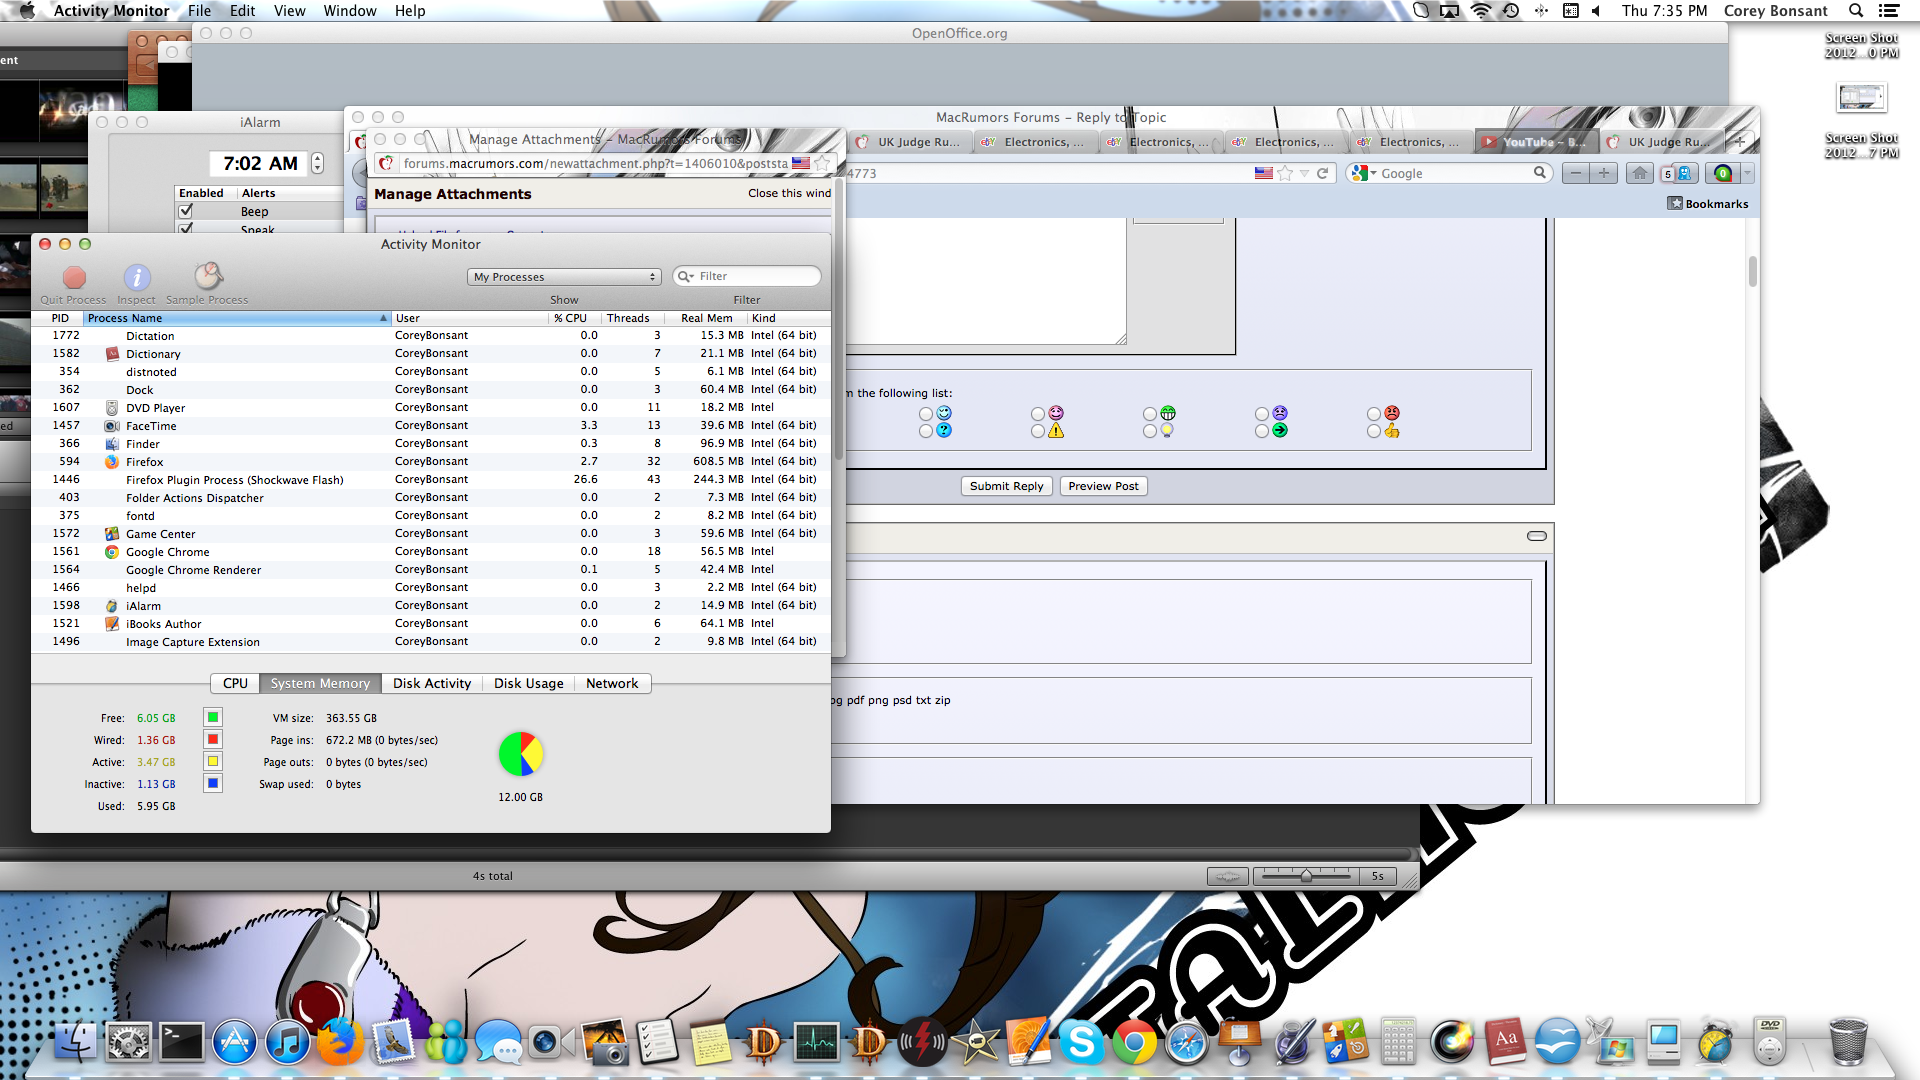Select the lightbulb icon radio button
Image resolution: width=1920 pixels, height=1080 pixels.
1150,431
